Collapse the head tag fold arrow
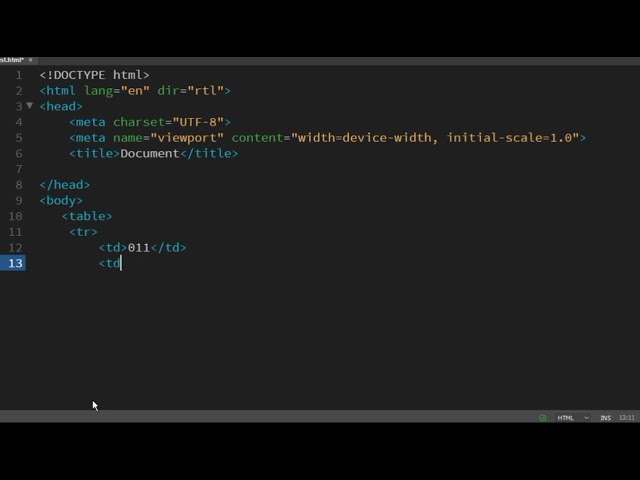640x480 pixels. coord(29,106)
